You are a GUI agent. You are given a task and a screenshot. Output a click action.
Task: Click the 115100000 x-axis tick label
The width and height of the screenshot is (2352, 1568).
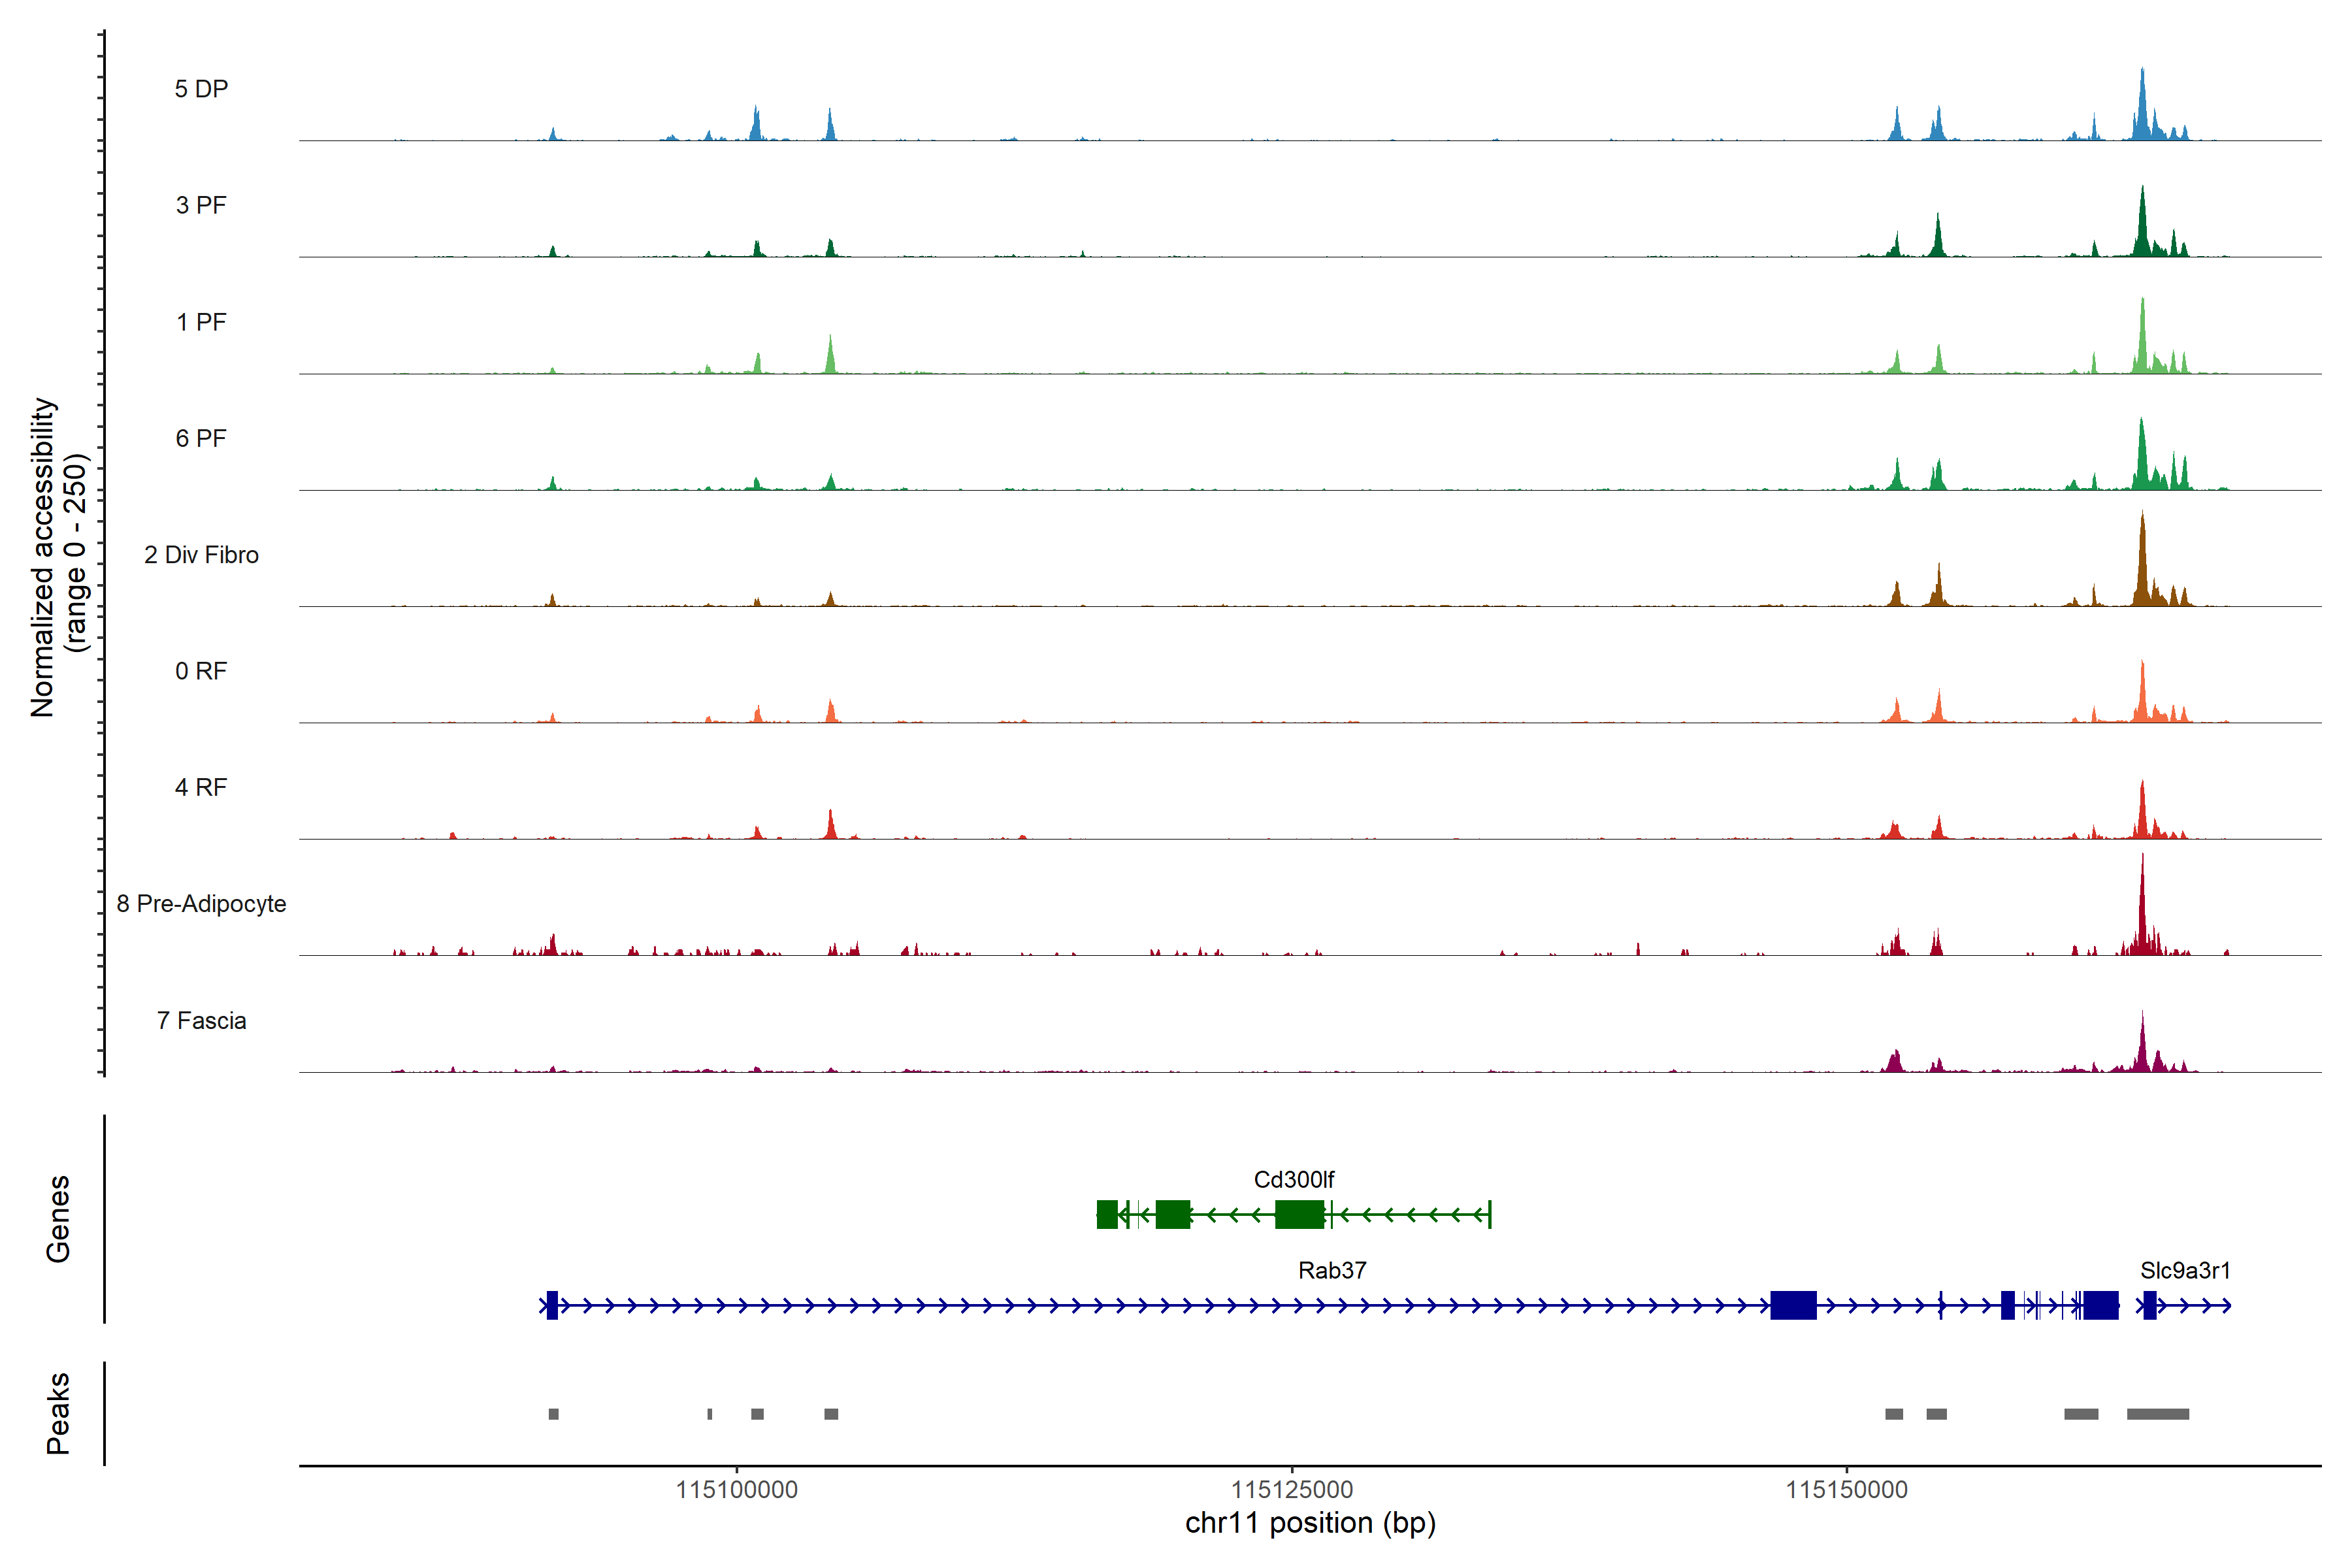click(x=737, y=1490)
